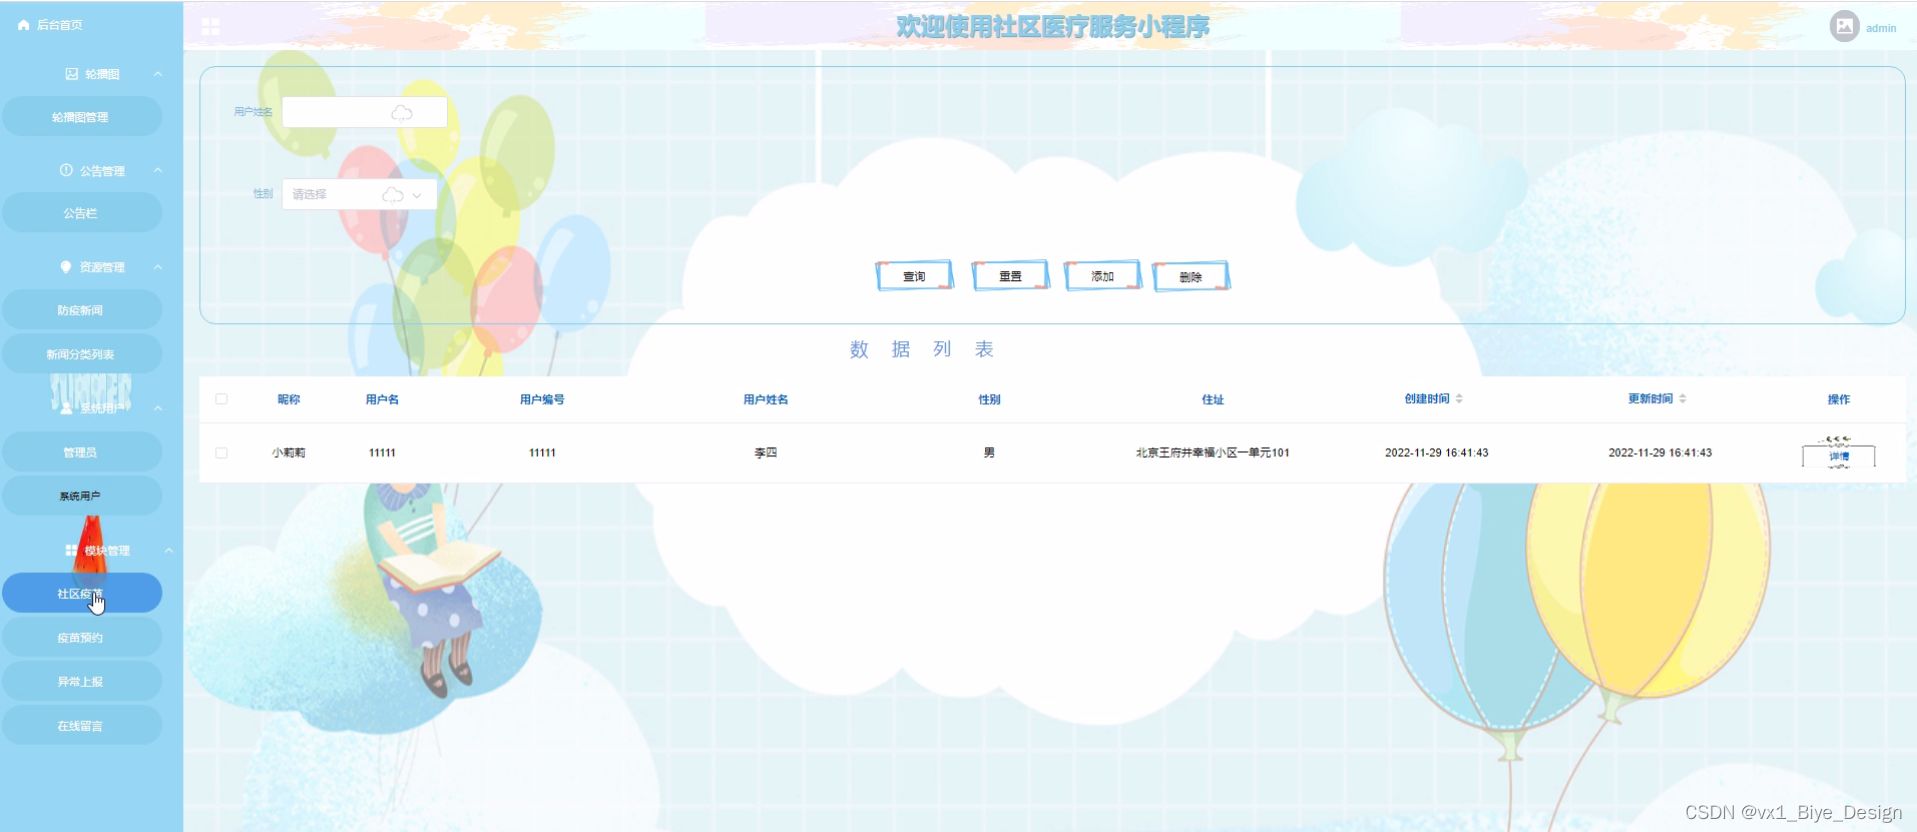Click the 性别 column header in table
Screen dimensions: 1917x832
click(989, 399)
